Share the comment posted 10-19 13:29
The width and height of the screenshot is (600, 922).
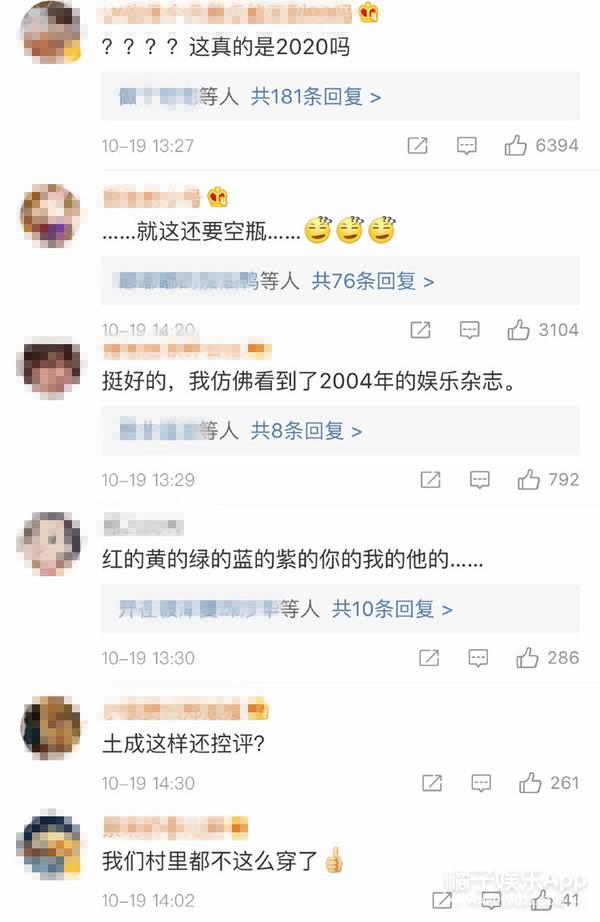coord(431,480)
